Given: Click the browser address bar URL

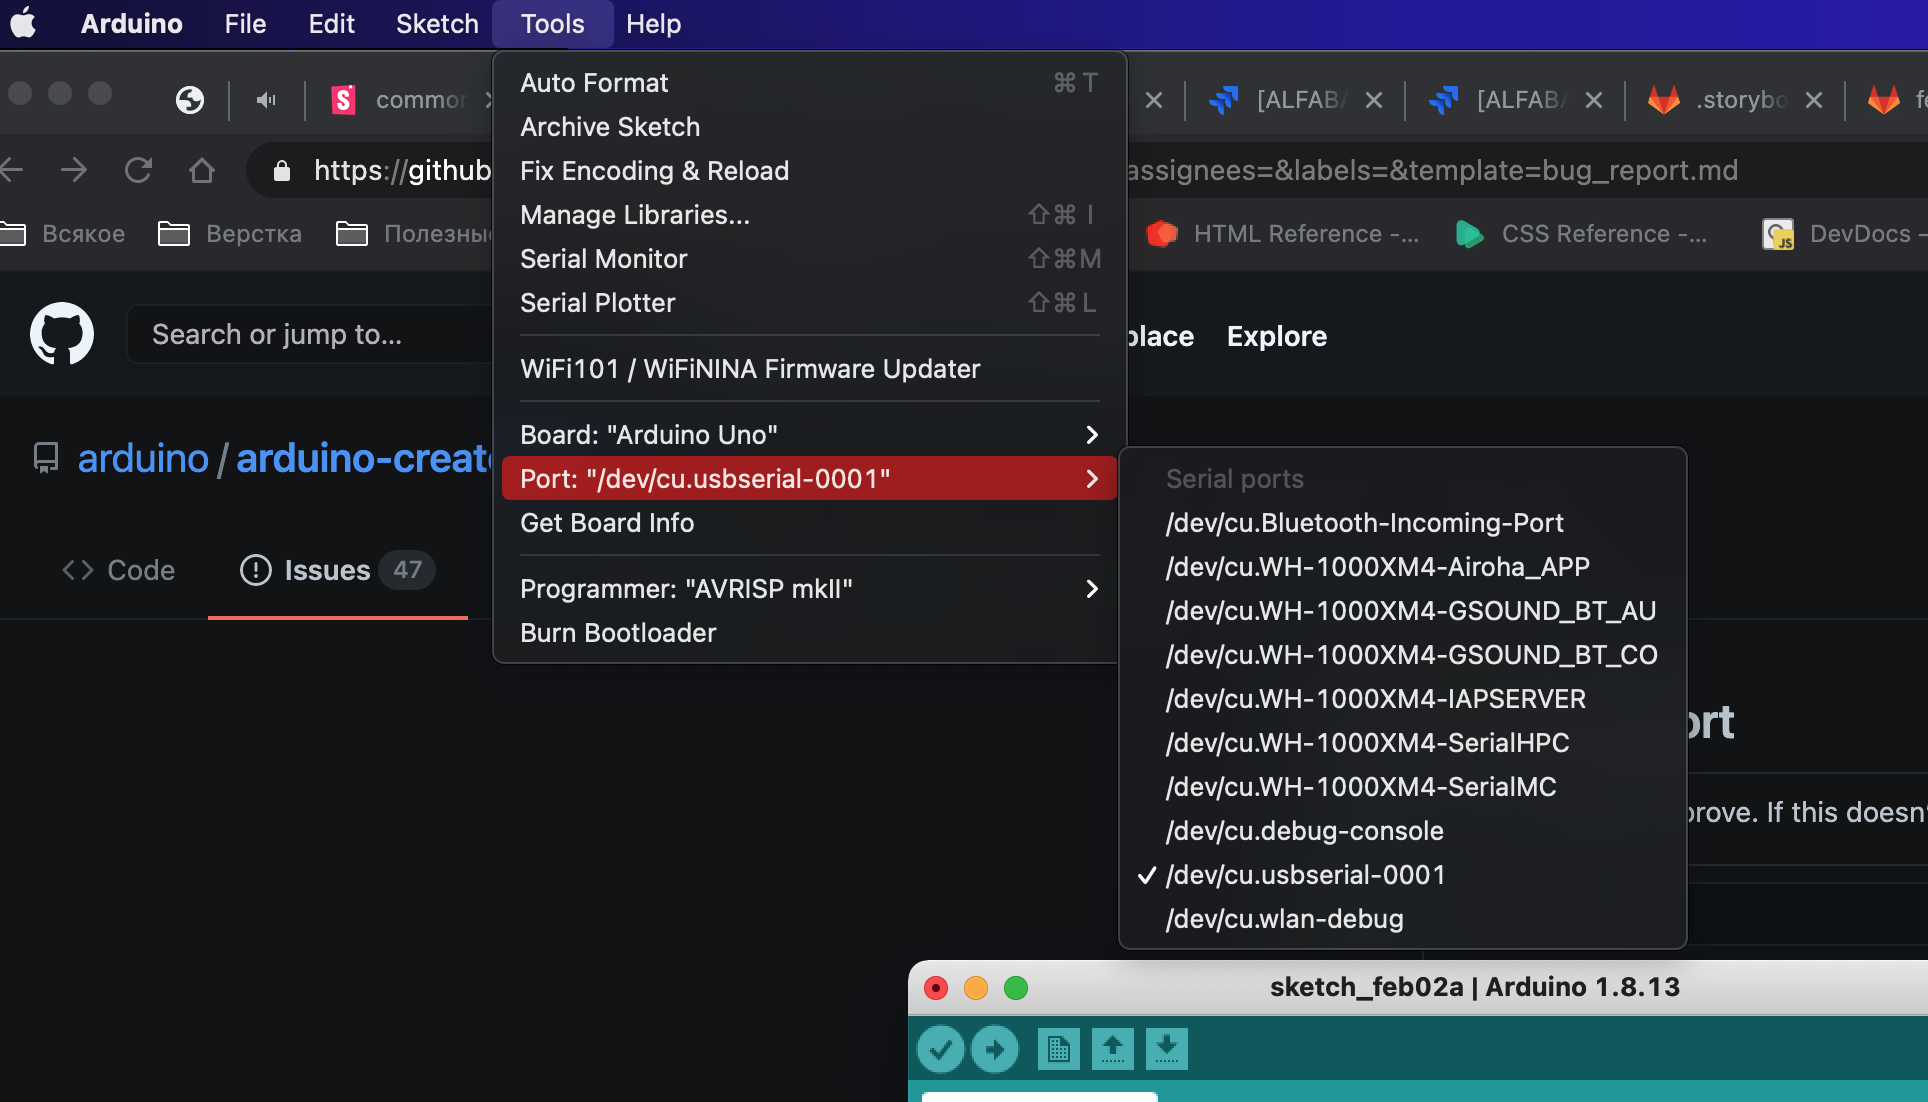Looking at the screenshot, I should [402, 170].
